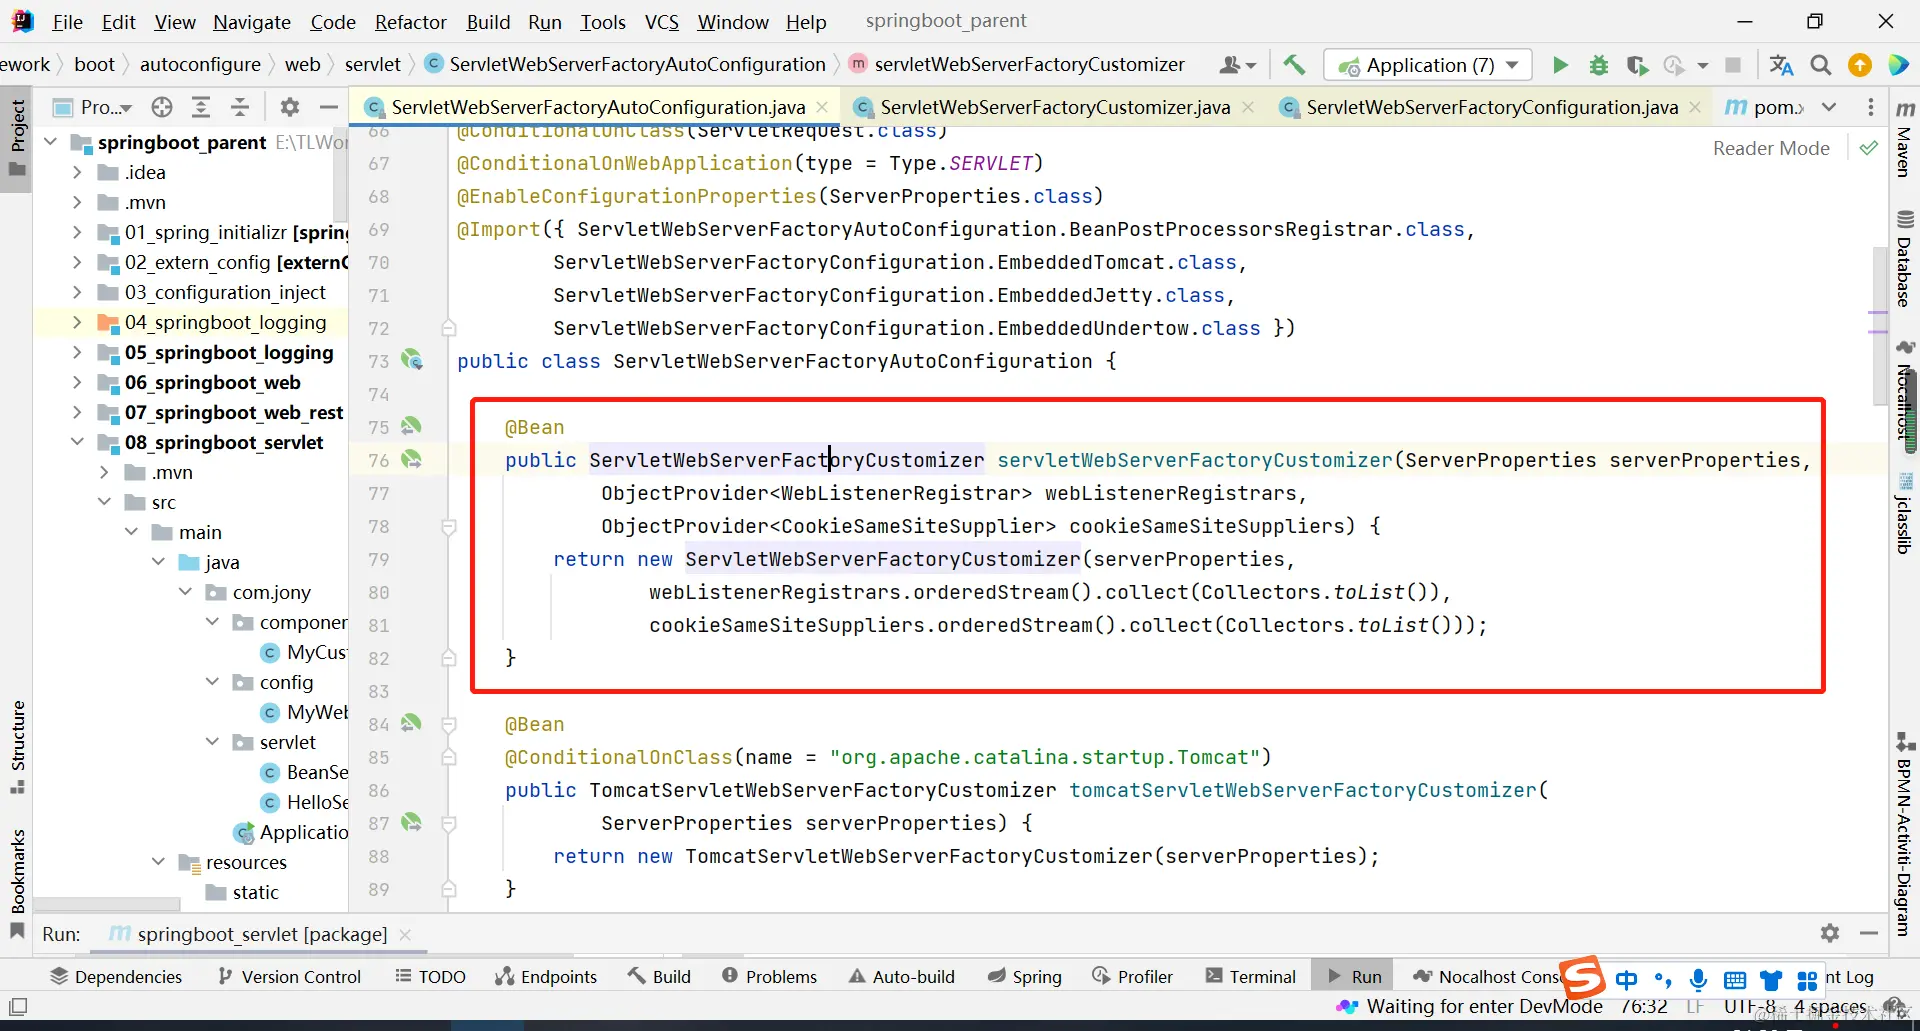
Task: Toggle the Project tool window stripe
Action: pos(17,137)
